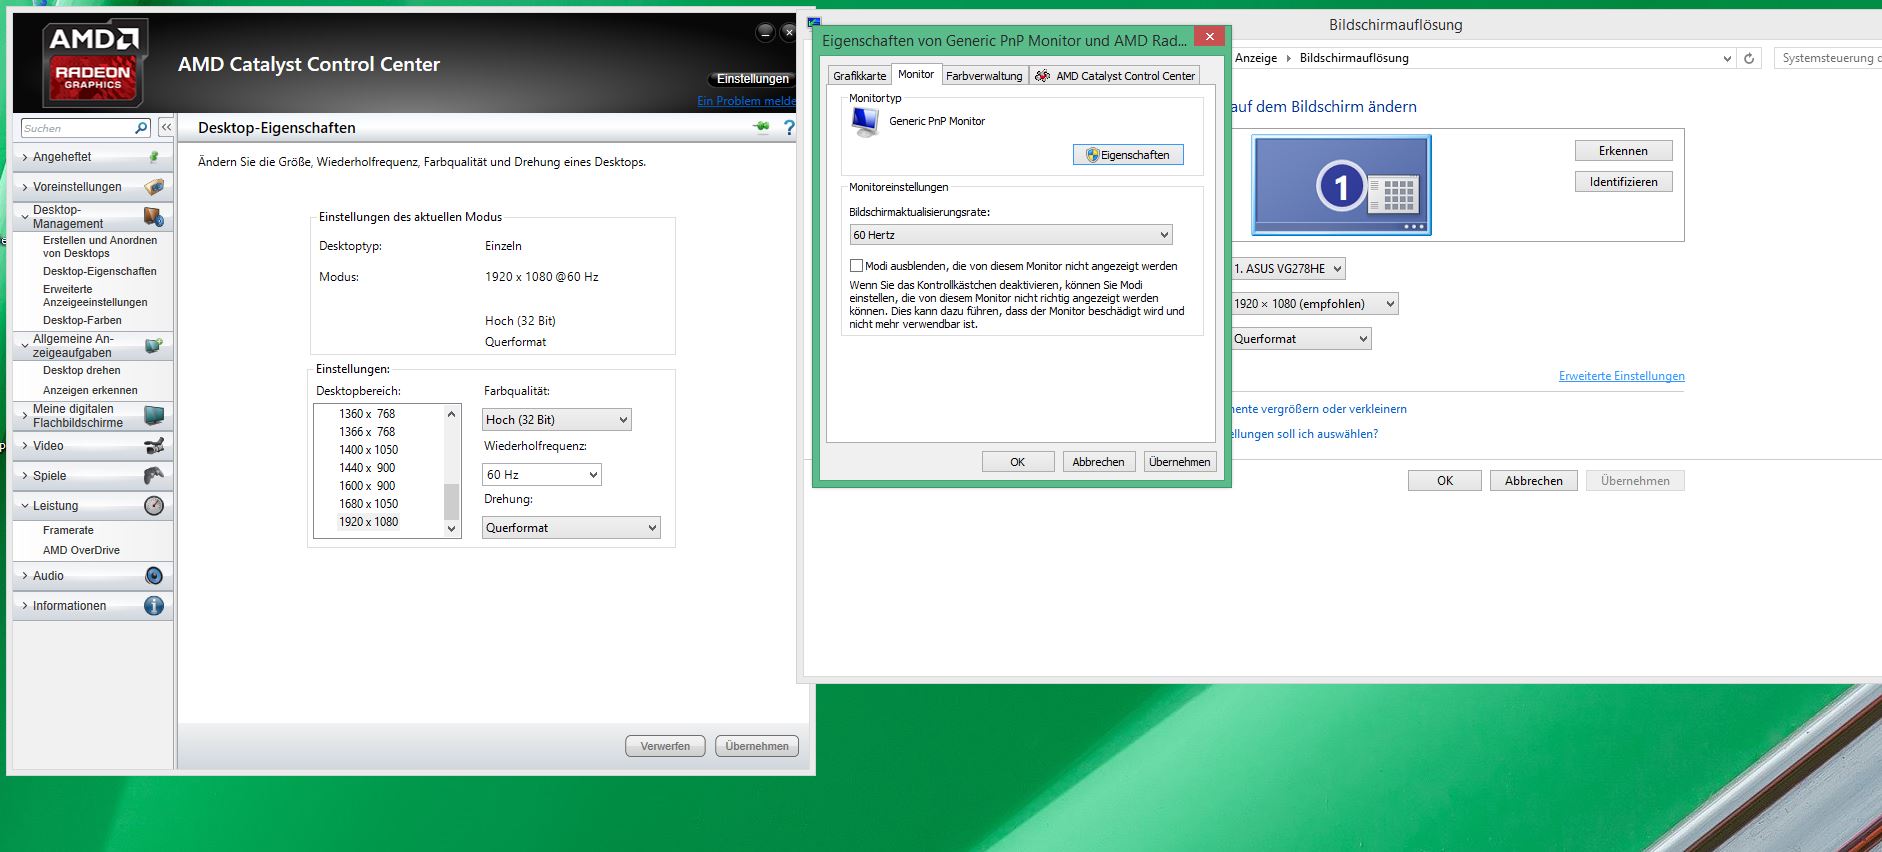Click the Audio speaker icon
The image size is (1882, 852).
point(154,576)
